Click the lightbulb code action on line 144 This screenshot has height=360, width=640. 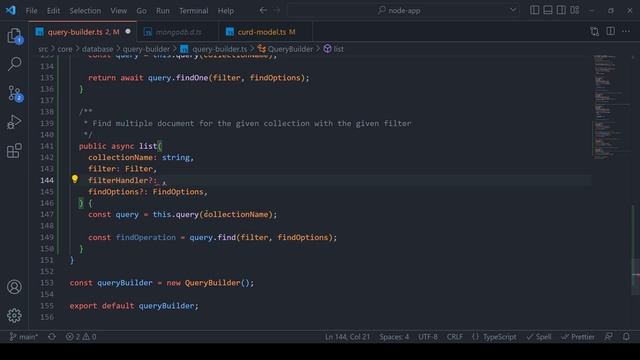click(75, 179)
